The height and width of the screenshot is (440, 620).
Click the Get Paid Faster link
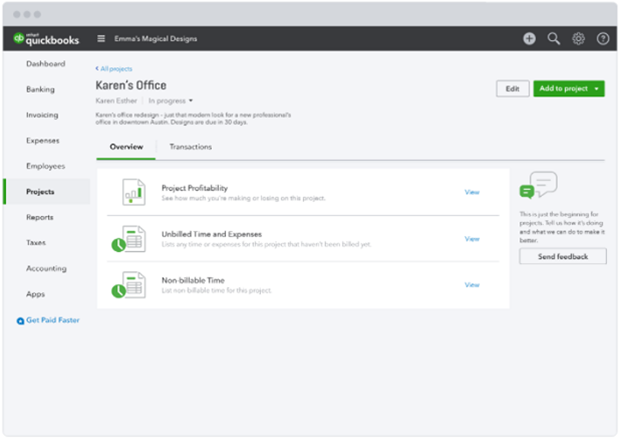coord(53,320)
